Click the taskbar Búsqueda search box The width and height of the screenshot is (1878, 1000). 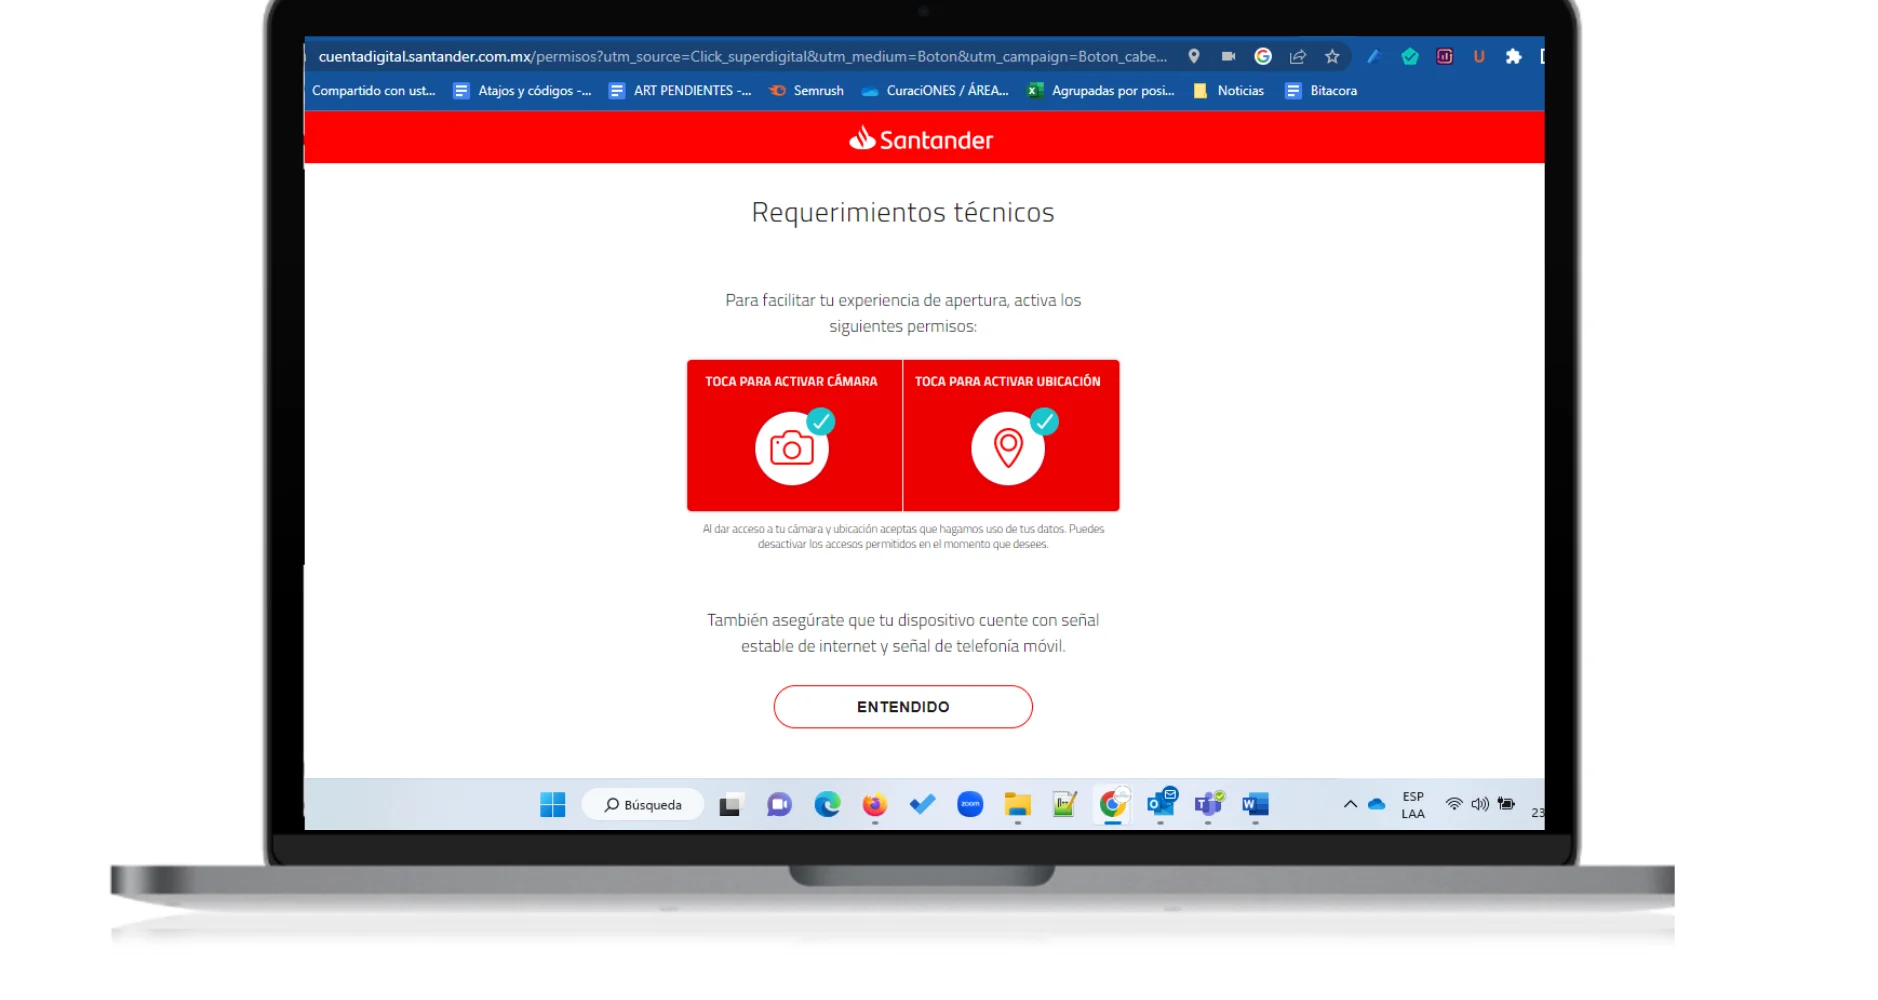pyautogui.click(x=643, y=805)
